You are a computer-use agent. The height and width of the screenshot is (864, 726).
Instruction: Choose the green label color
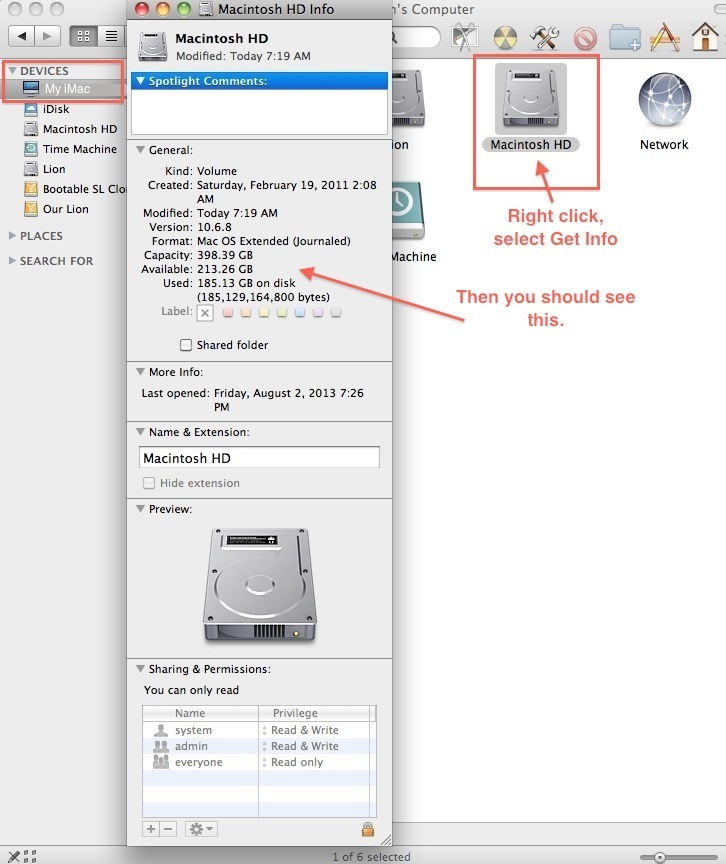281,313
